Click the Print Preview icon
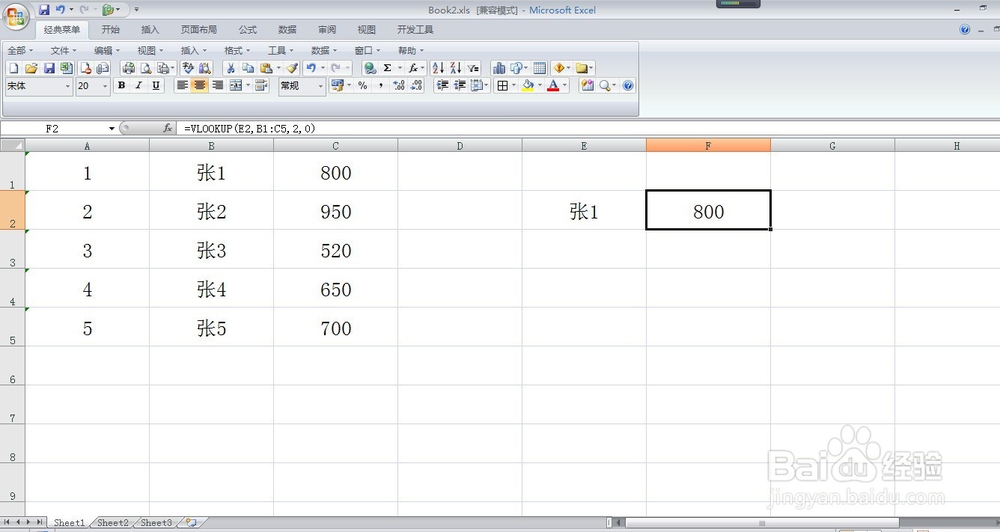 click(146, 68)
